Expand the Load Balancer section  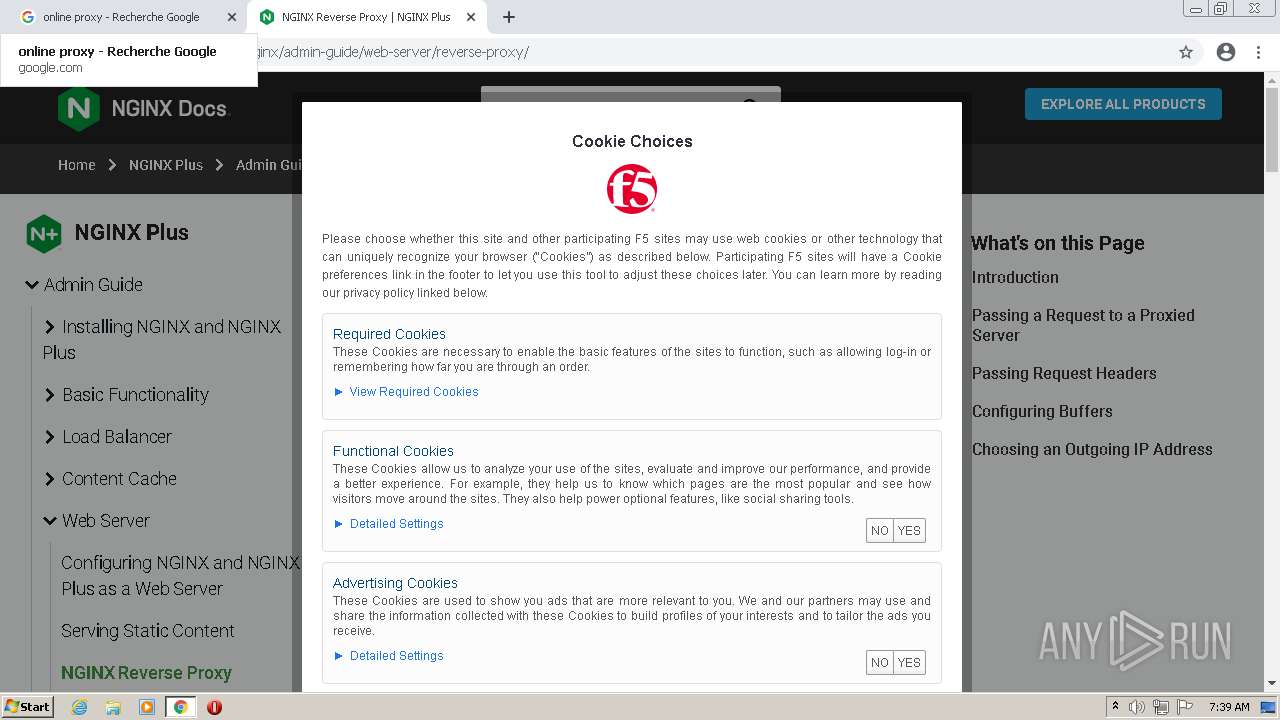(50, 437)
